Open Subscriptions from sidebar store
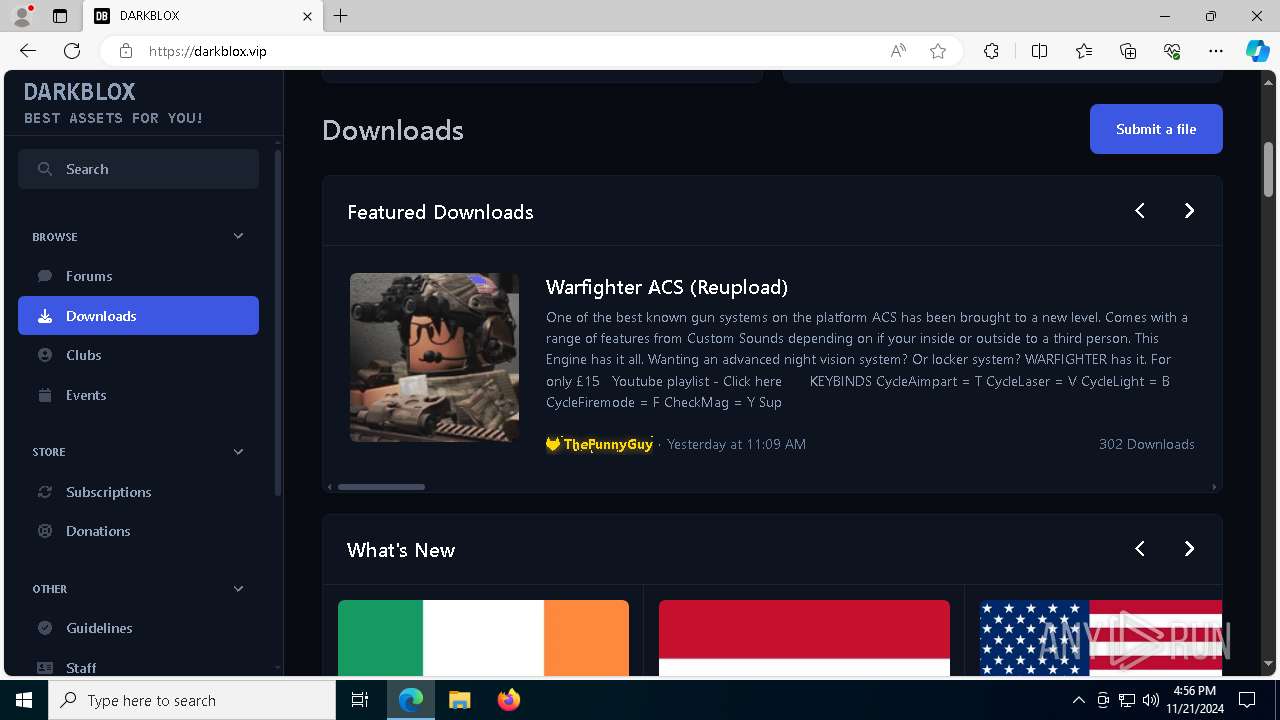This screenshot has height=720, width=1280. point(138,492)
